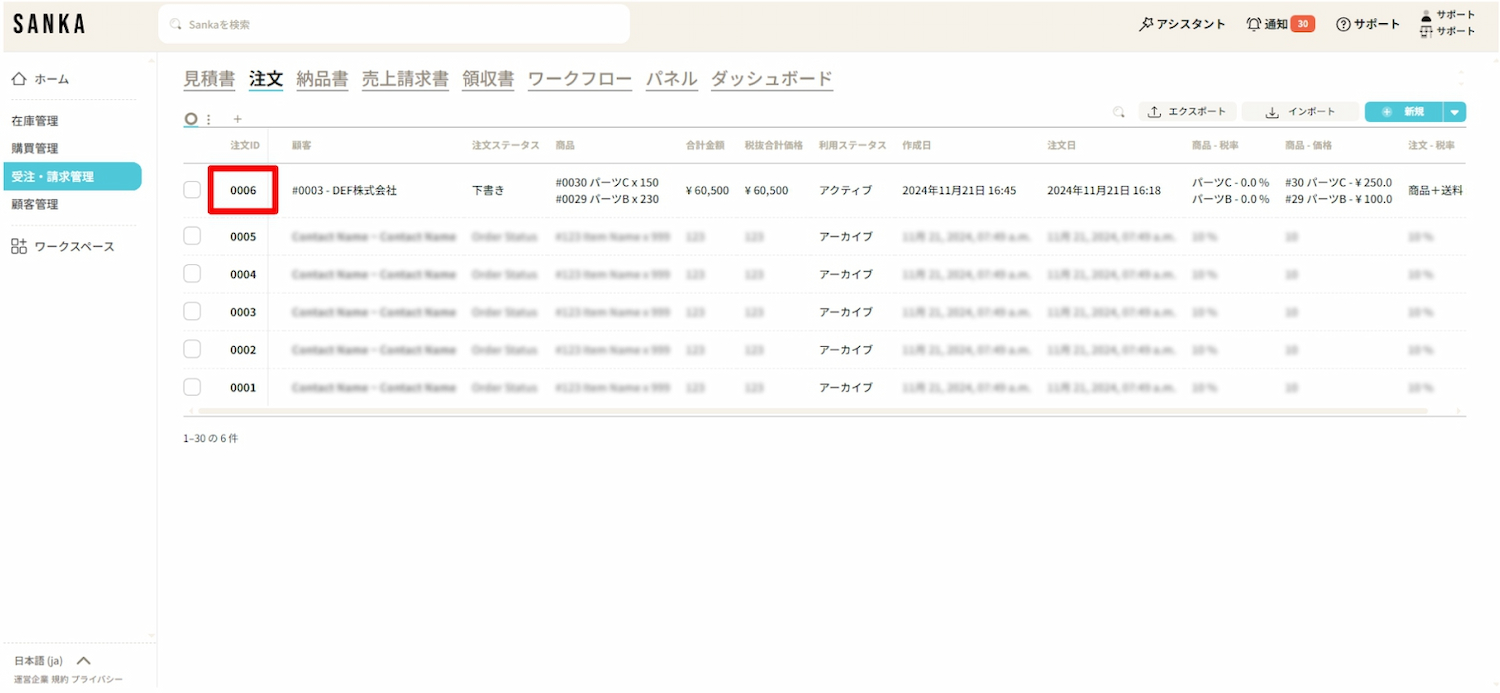Image resolution: width=1500 pixels, height=693 pixels.
Task: Click the 顧客 column header
Action: (x=301, y=146)
